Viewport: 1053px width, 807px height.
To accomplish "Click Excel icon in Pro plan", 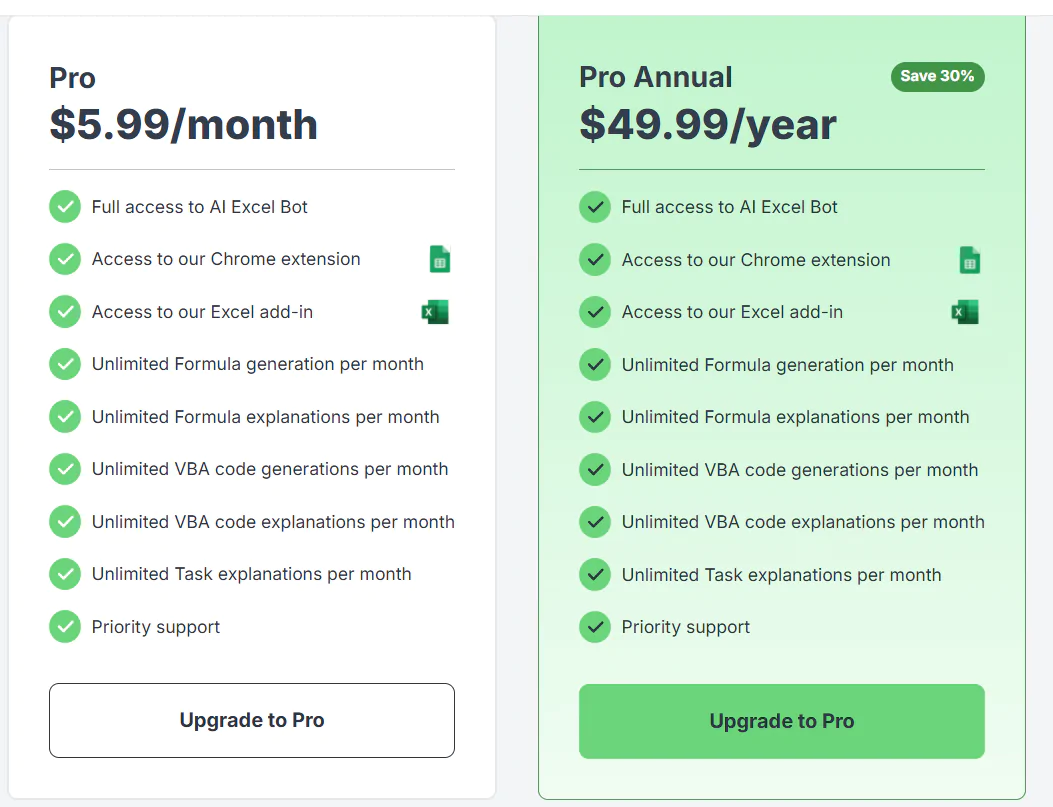I will [435, 312].
